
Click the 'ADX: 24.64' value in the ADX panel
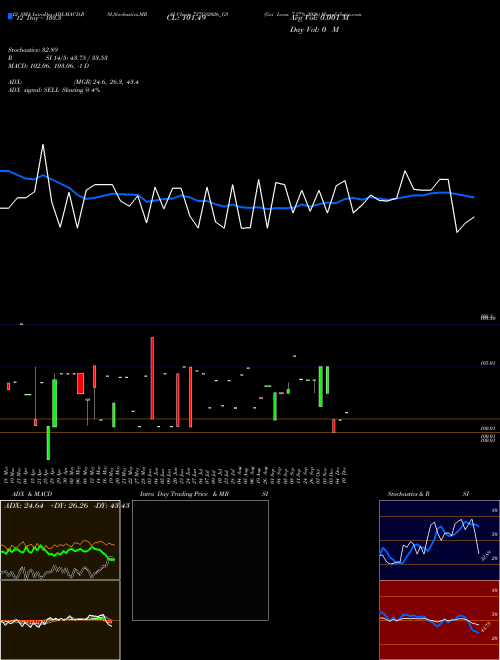click(24, 506)
